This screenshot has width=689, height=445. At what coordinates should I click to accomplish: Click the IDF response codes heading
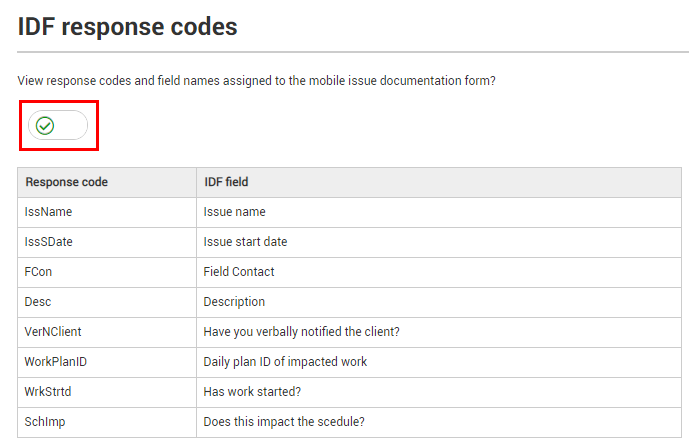127,27
